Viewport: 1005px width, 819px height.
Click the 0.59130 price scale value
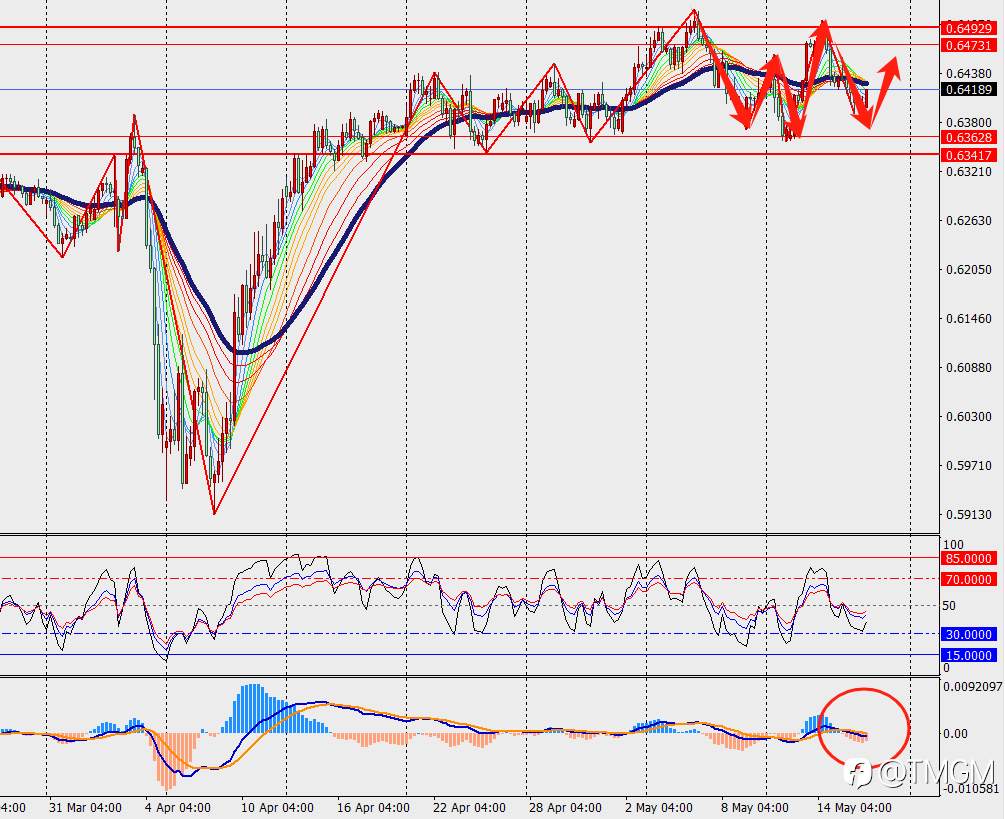(x=968, y=514)
